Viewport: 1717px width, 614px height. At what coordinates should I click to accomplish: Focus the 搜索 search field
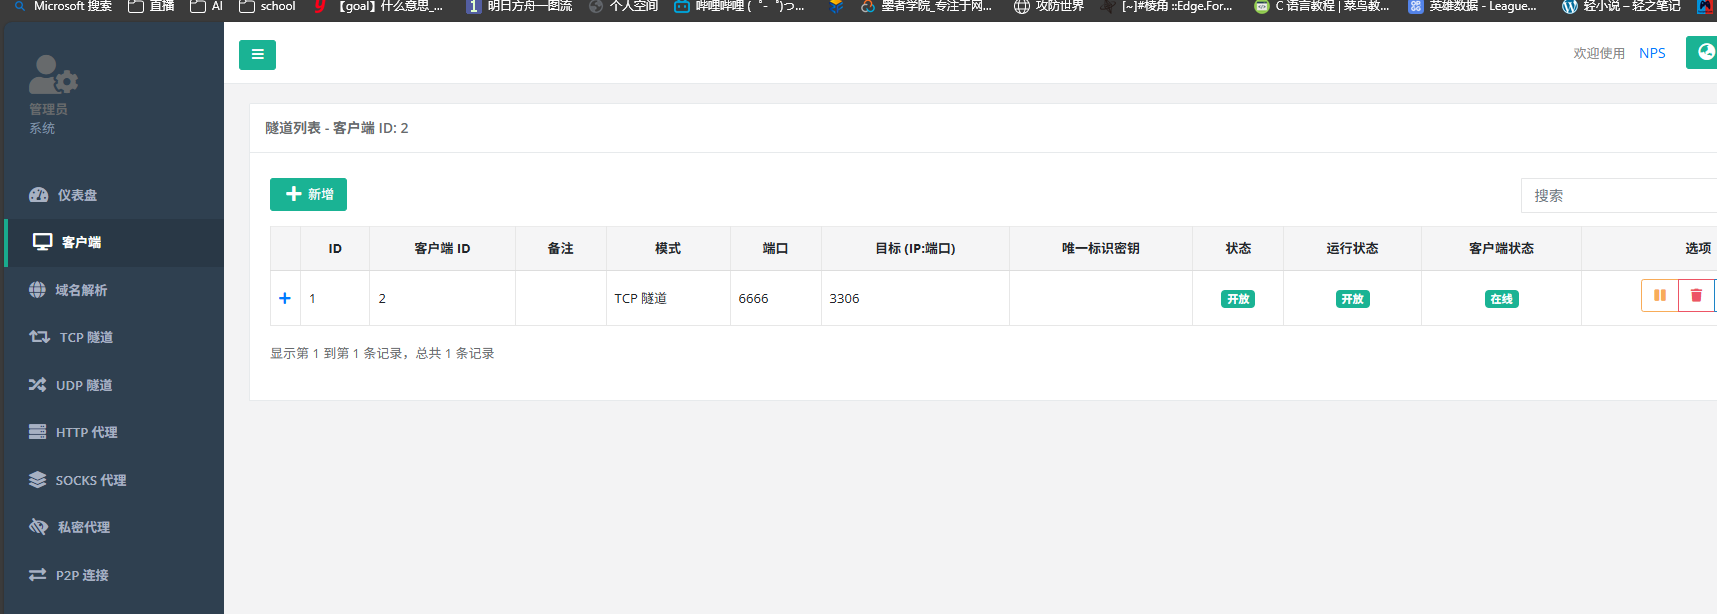[1619, 196]
